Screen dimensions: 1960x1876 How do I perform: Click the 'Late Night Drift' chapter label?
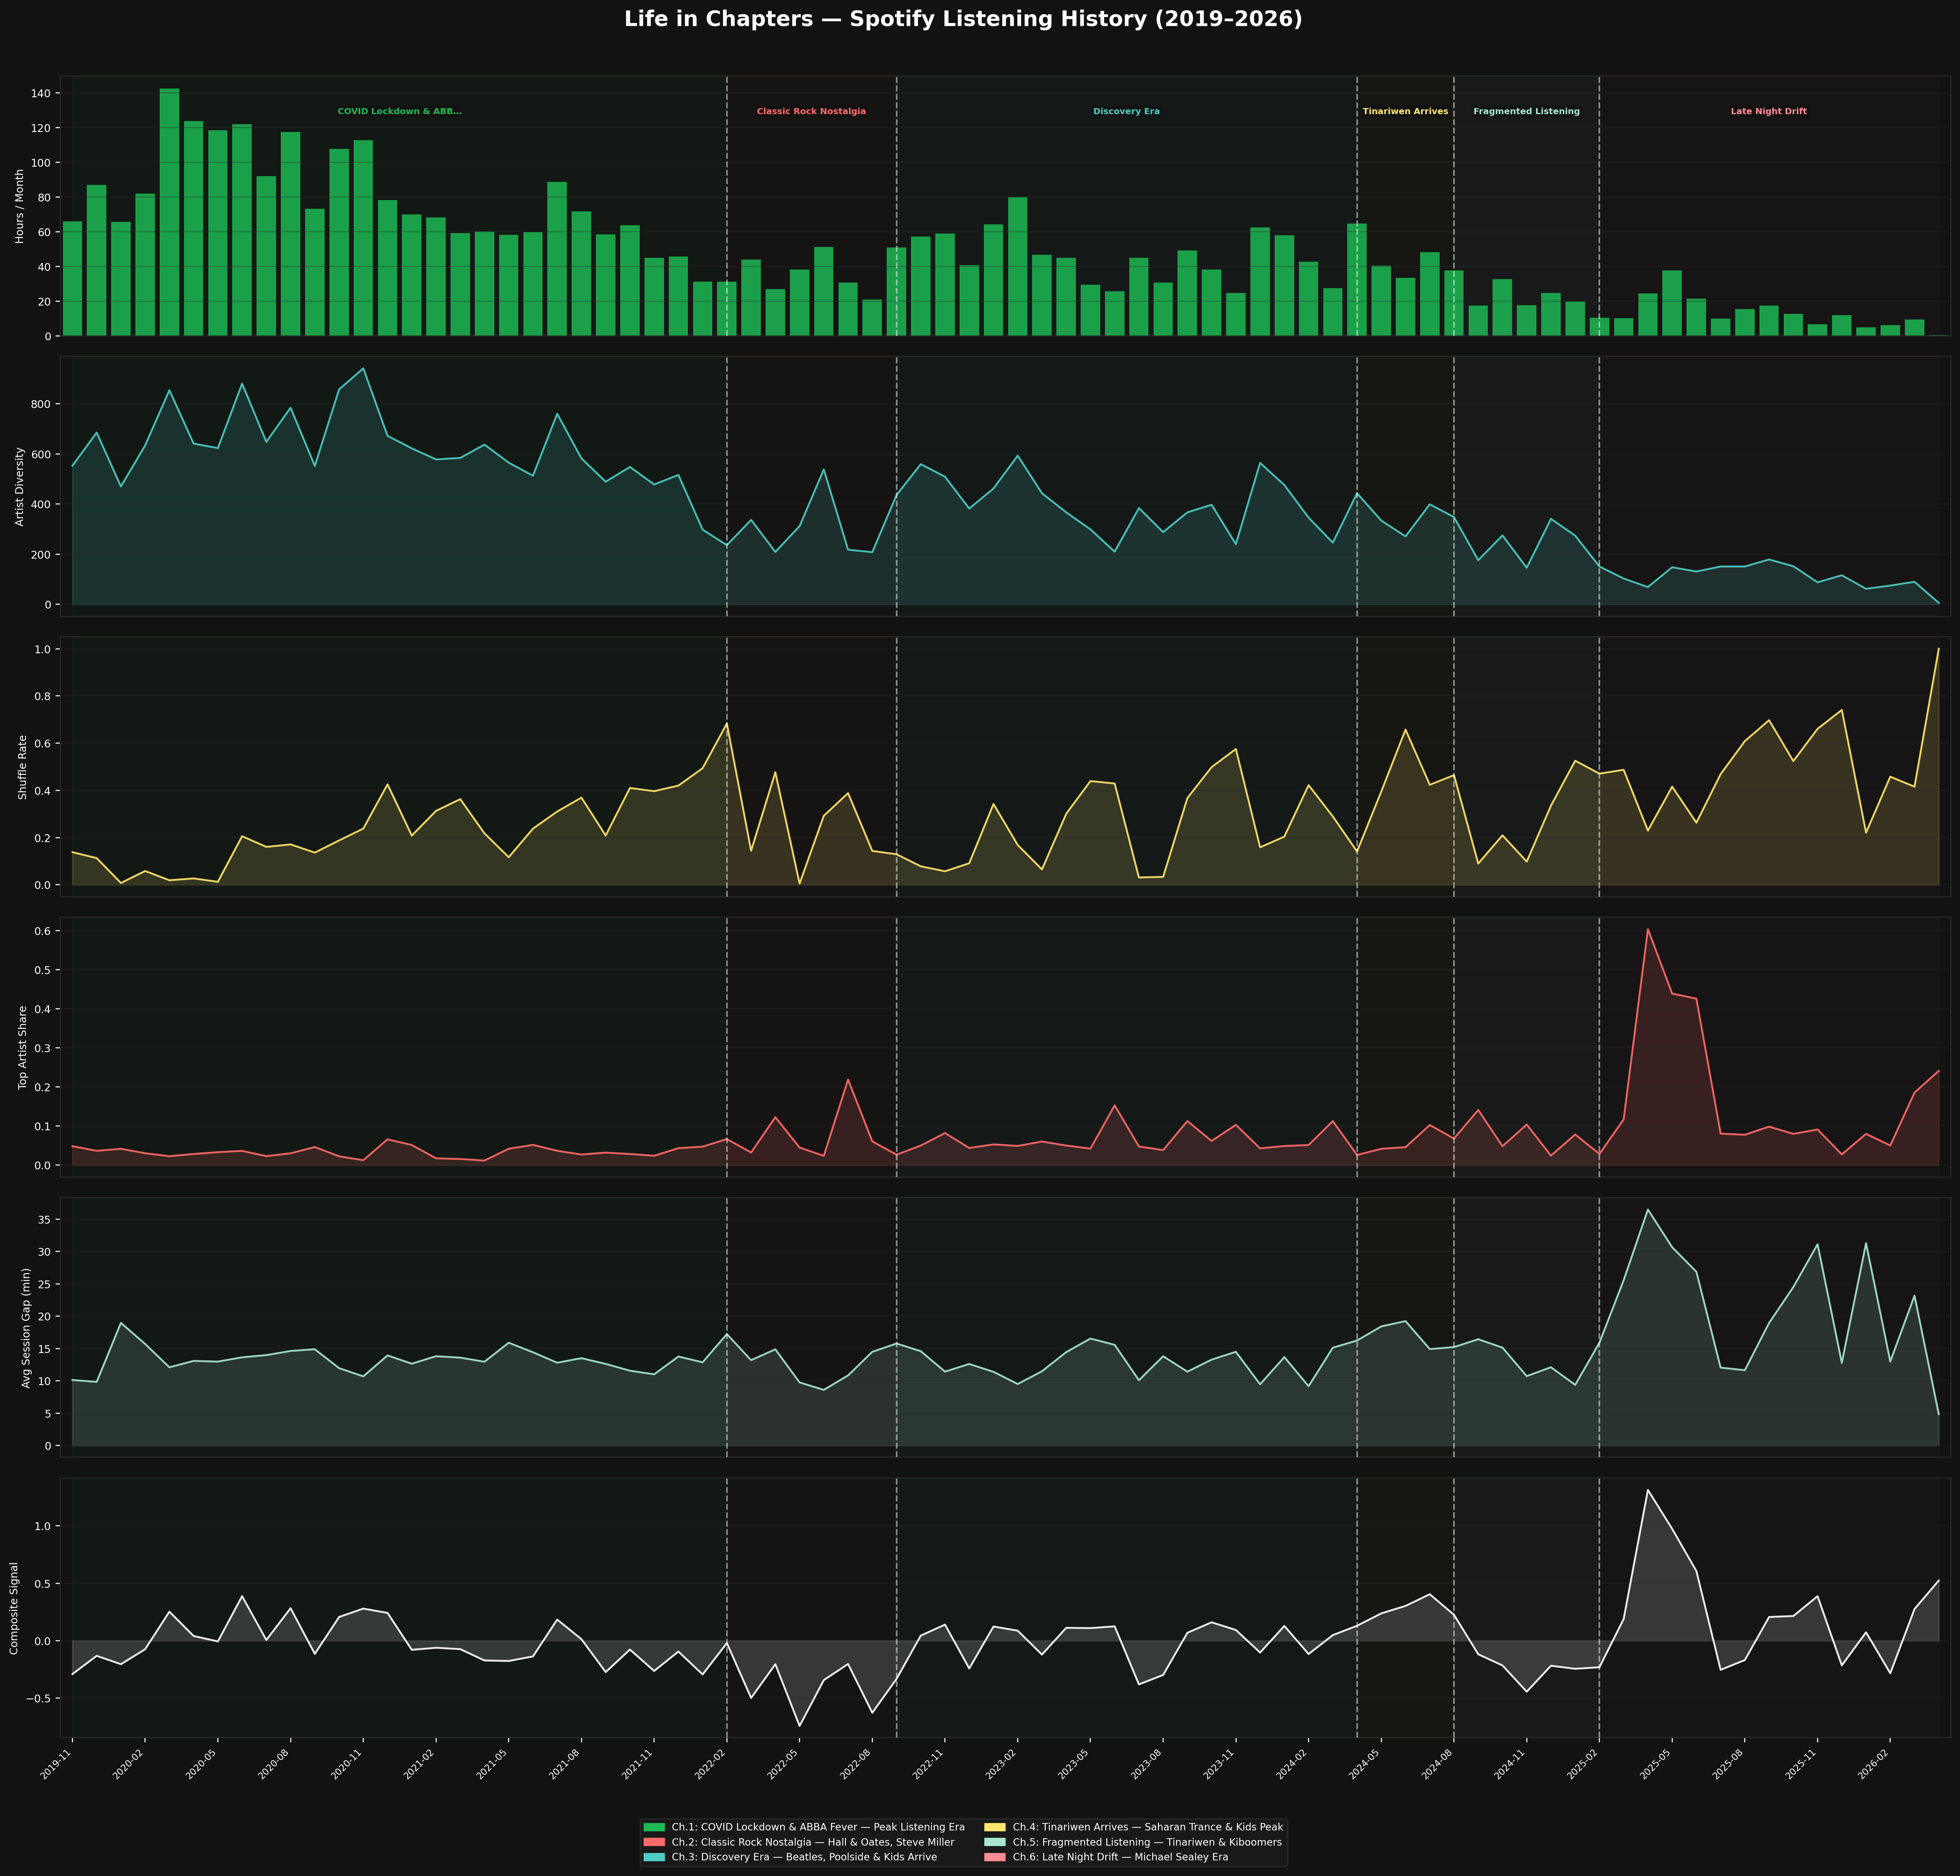1768,112
